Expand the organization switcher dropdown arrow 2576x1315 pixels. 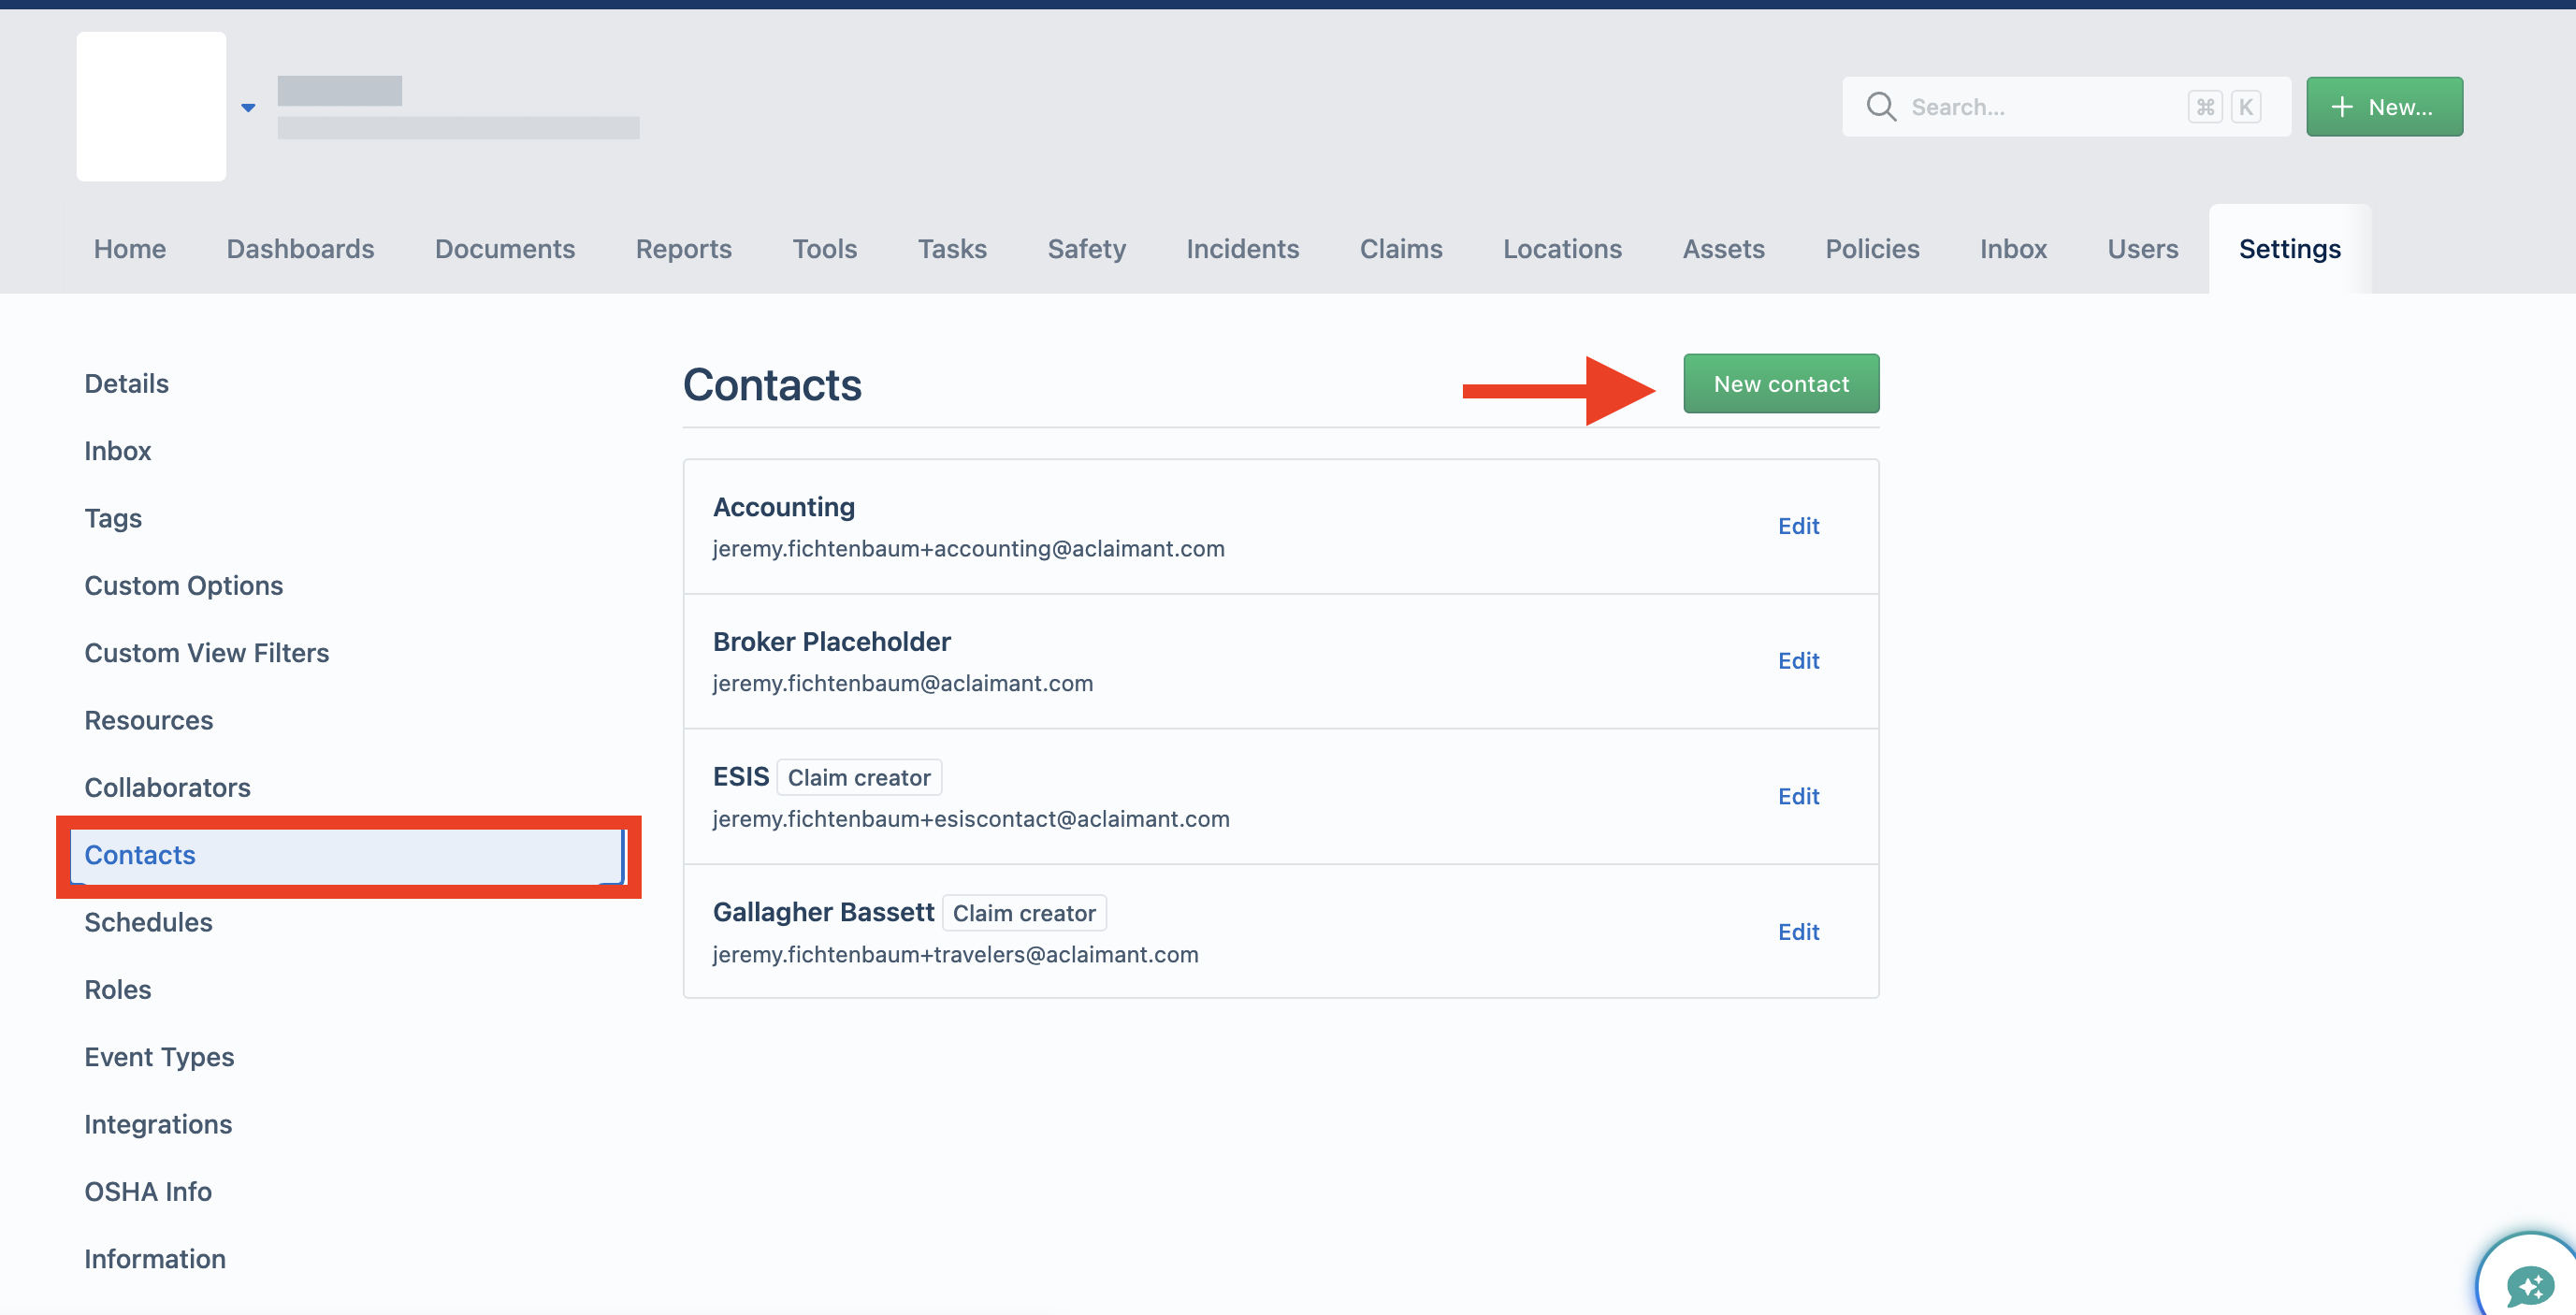(x=248, y=107)
